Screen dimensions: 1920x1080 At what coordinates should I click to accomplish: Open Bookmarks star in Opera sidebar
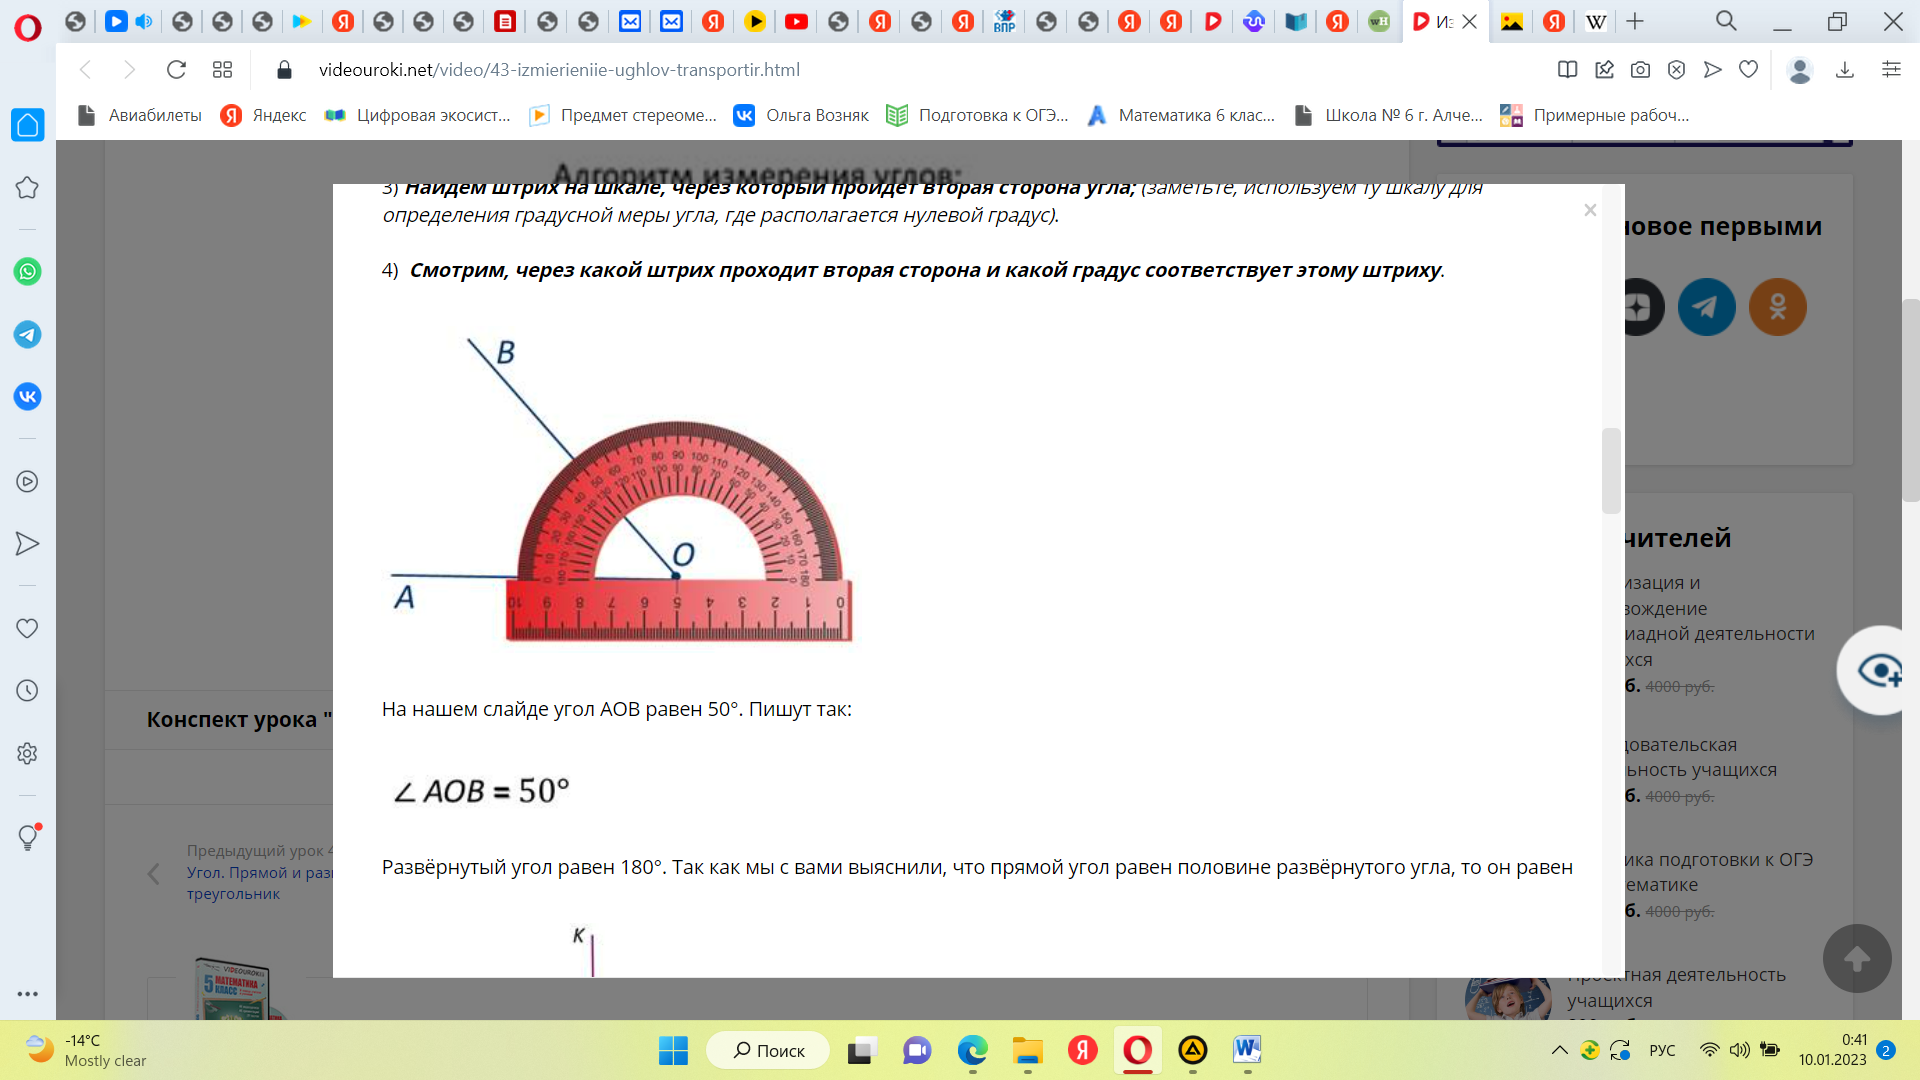tap(27, 188)
